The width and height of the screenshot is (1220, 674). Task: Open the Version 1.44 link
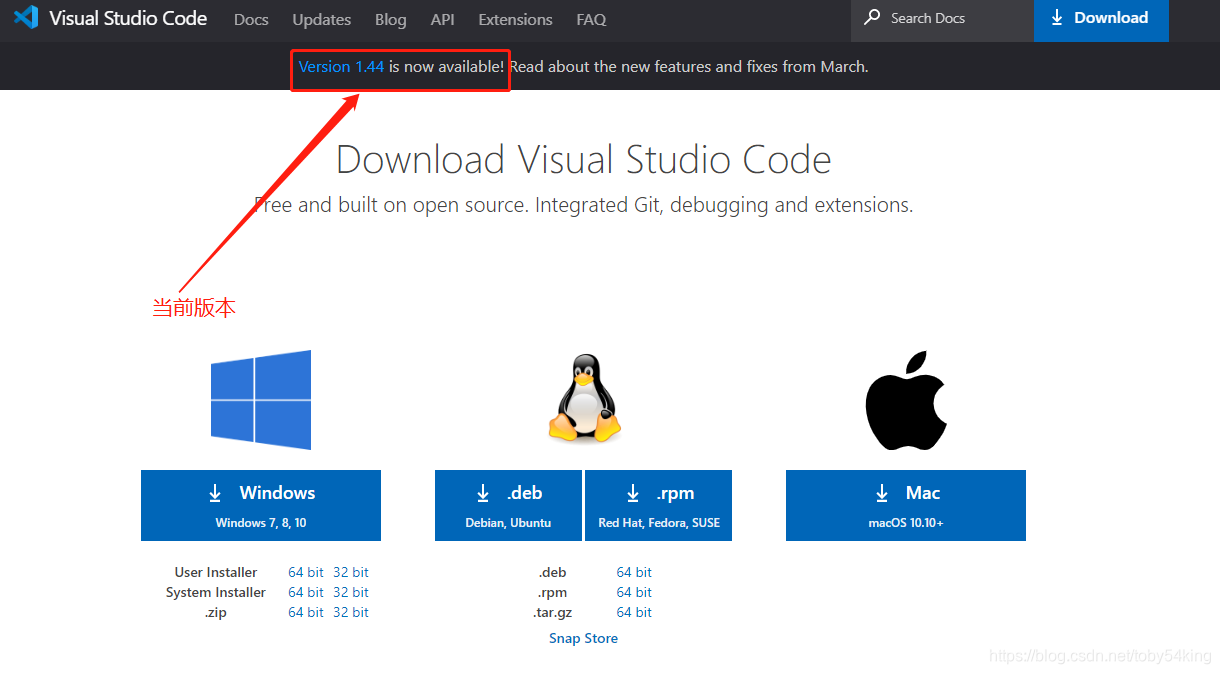(x=341, y=67)
